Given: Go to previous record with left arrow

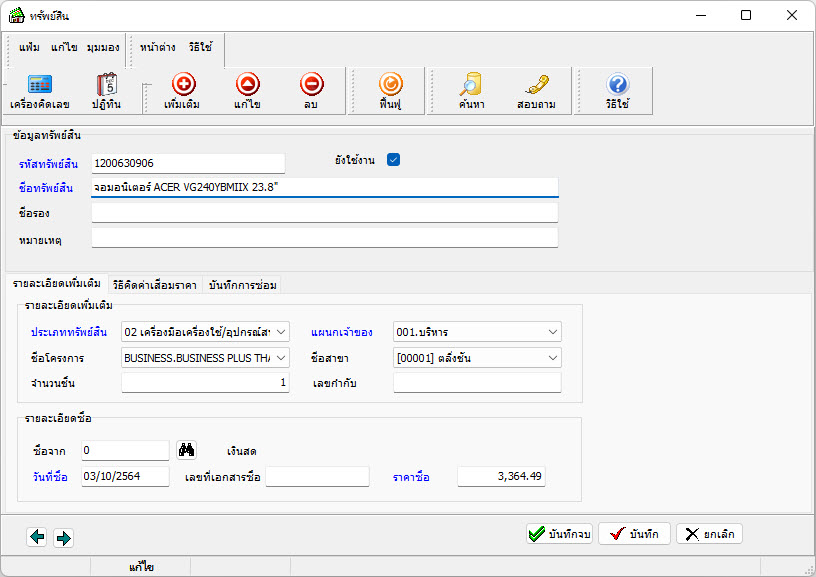Looking at the screenshot, I should click(37, 536).
